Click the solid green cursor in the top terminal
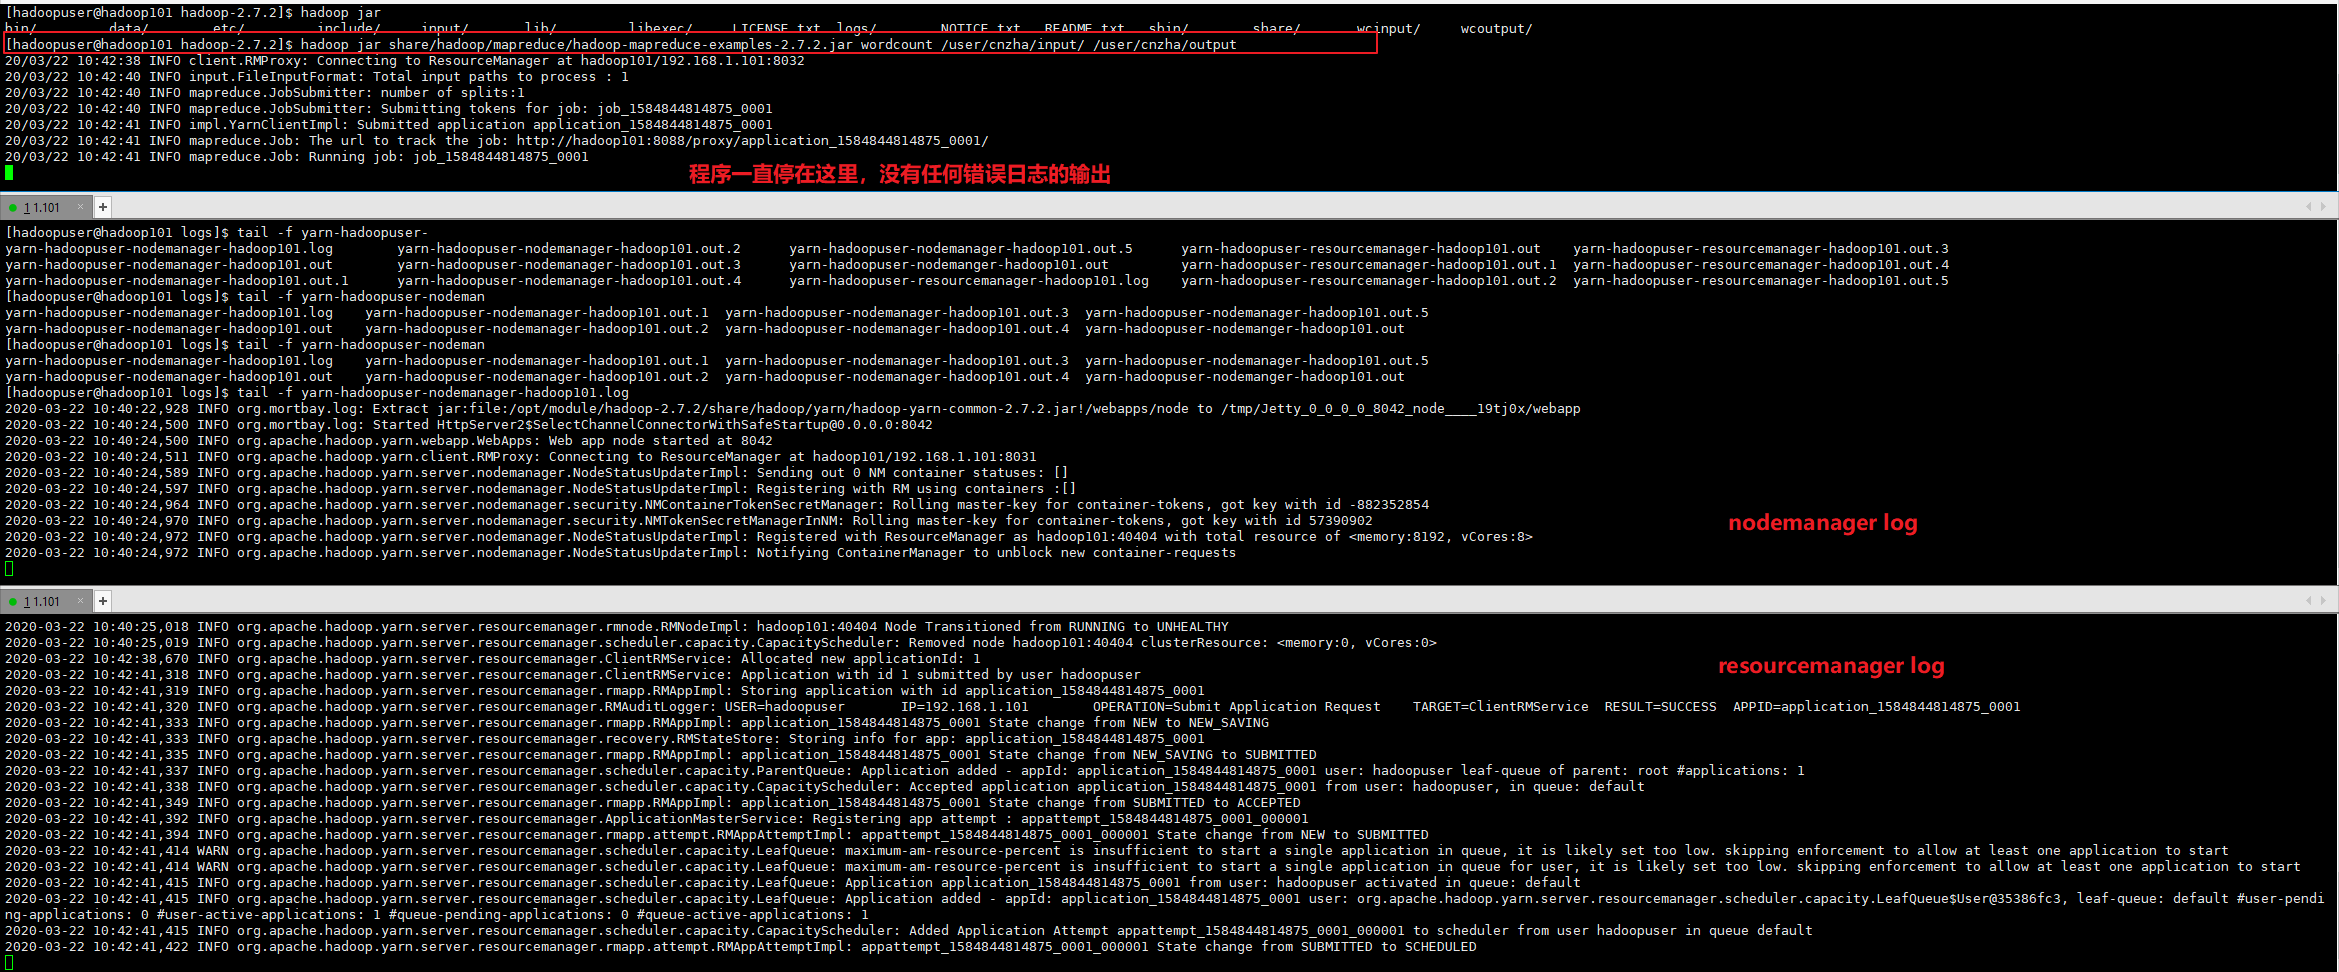 click(x=9, y=173)
